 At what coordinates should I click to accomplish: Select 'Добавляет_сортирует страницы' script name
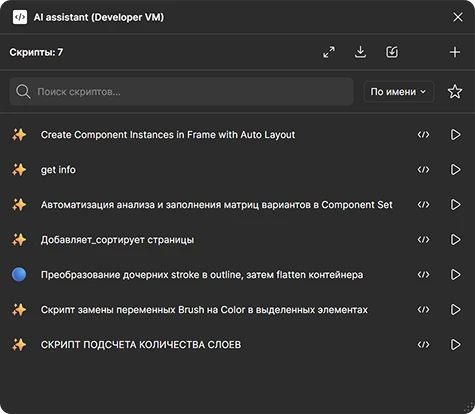coord(117,240)
